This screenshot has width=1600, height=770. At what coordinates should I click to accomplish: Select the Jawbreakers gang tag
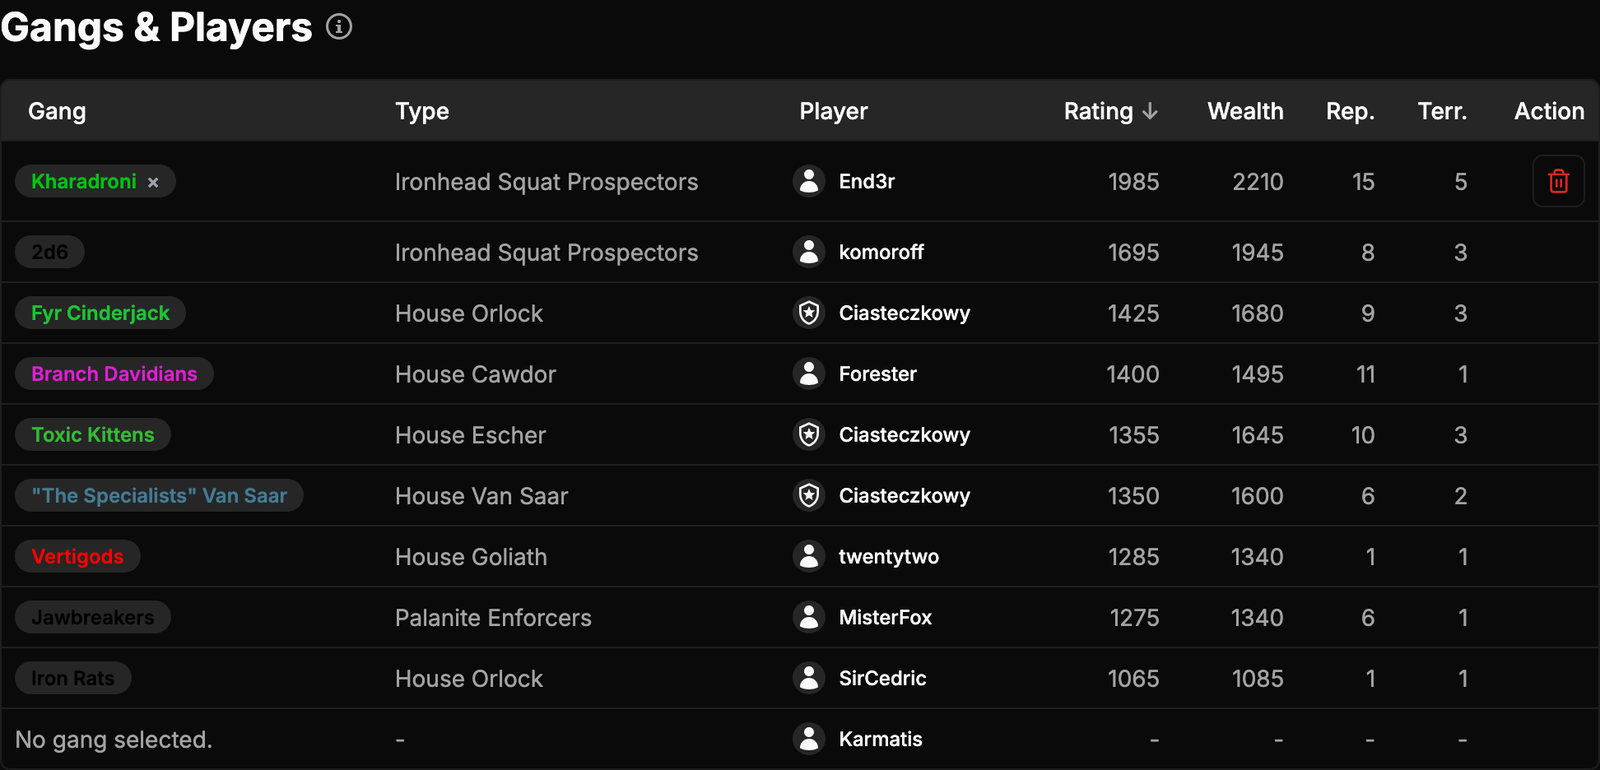point(93,618)
